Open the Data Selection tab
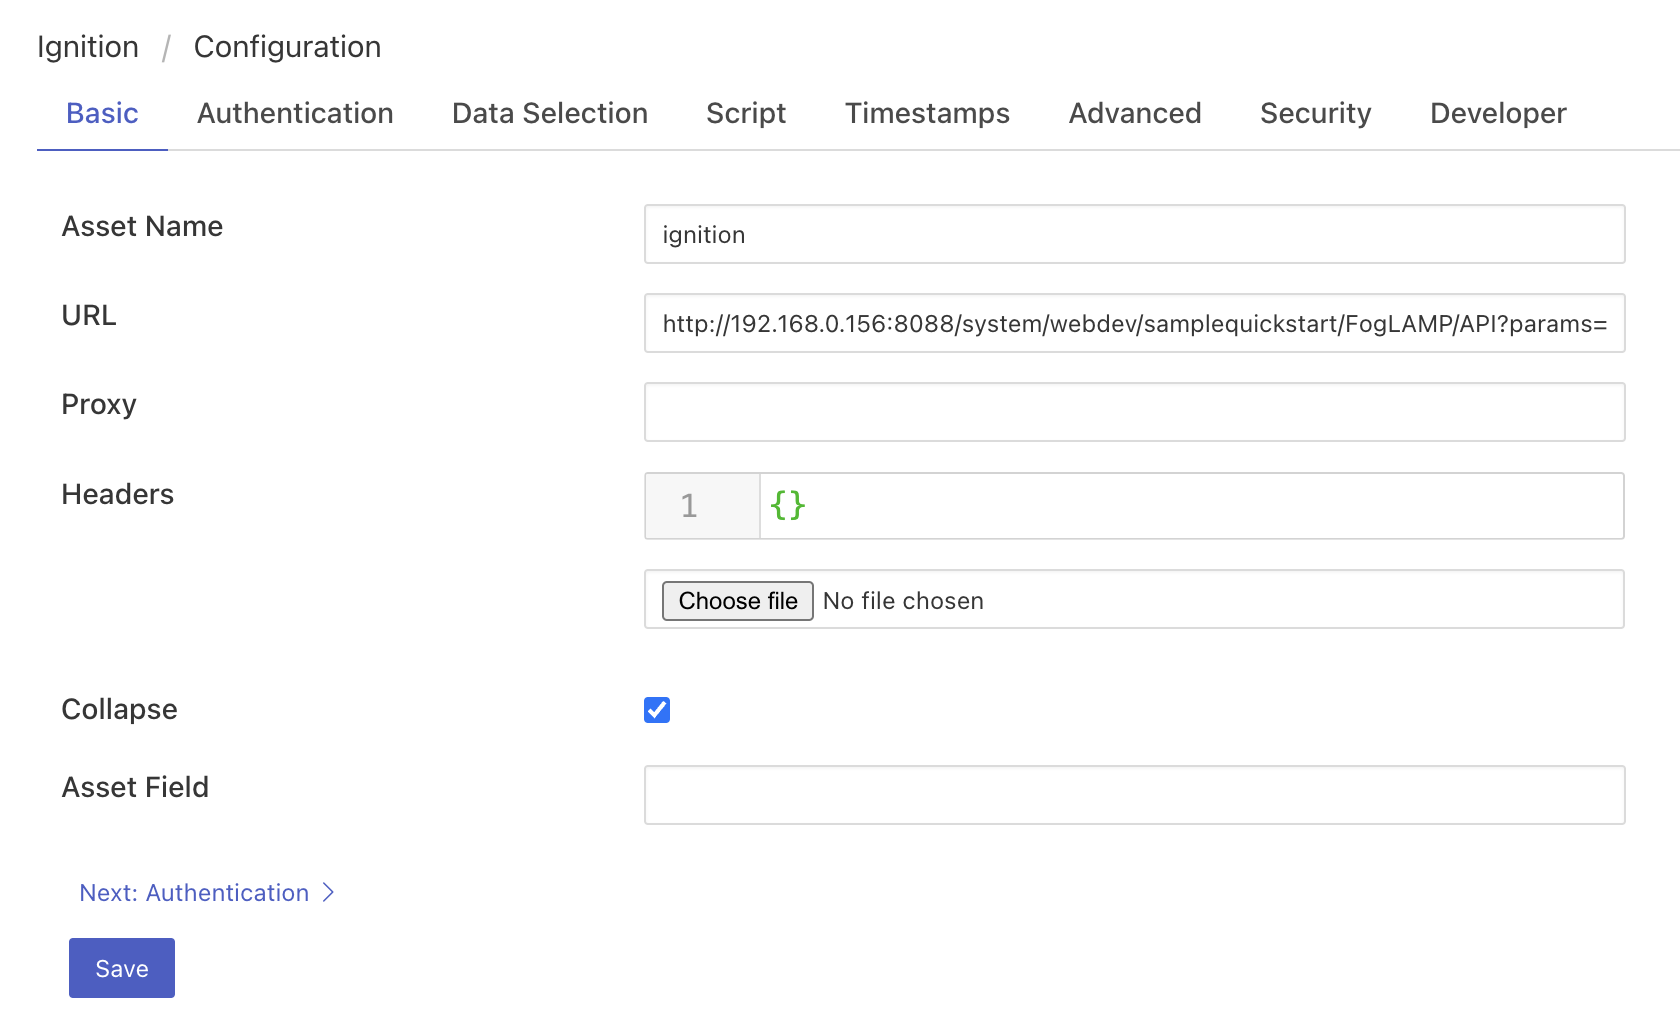Screen dimensions: 1680x1034 click(549, 114)
